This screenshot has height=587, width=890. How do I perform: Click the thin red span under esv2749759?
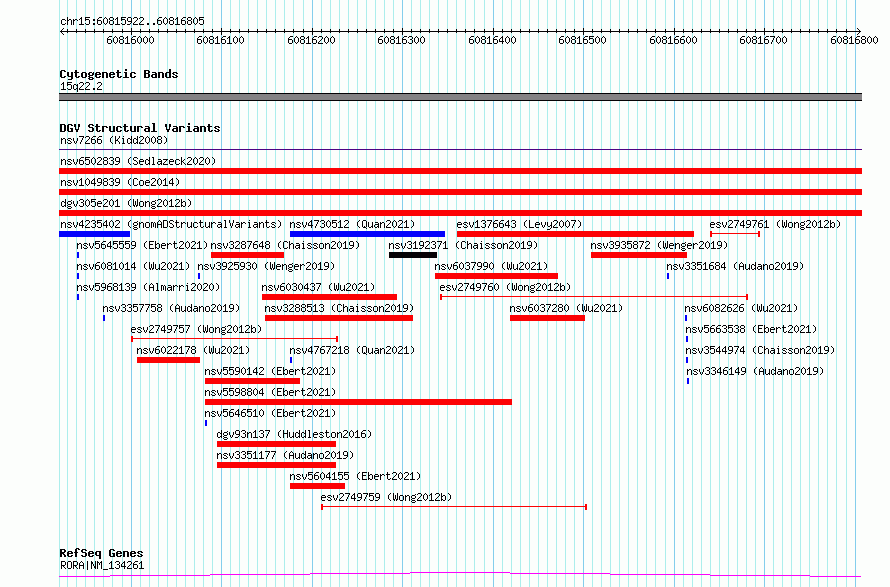pos(454,507)
